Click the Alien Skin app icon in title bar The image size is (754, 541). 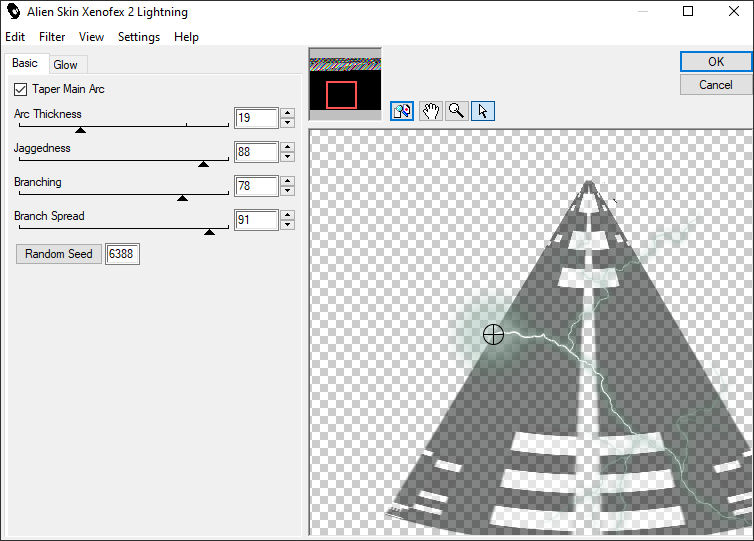(x=13, y=12)
